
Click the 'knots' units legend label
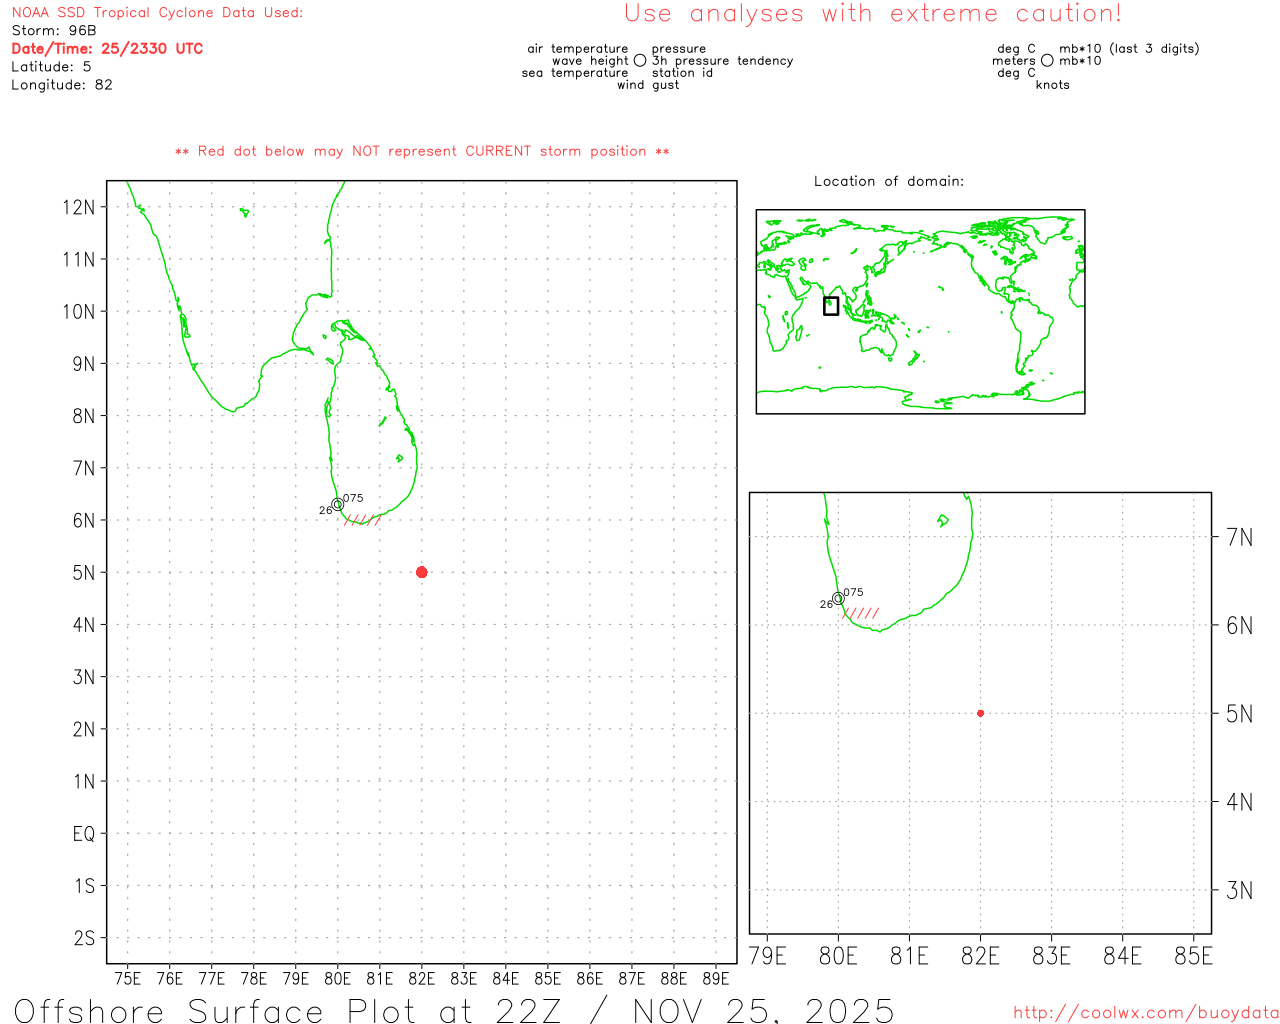tap(1053, 85)
